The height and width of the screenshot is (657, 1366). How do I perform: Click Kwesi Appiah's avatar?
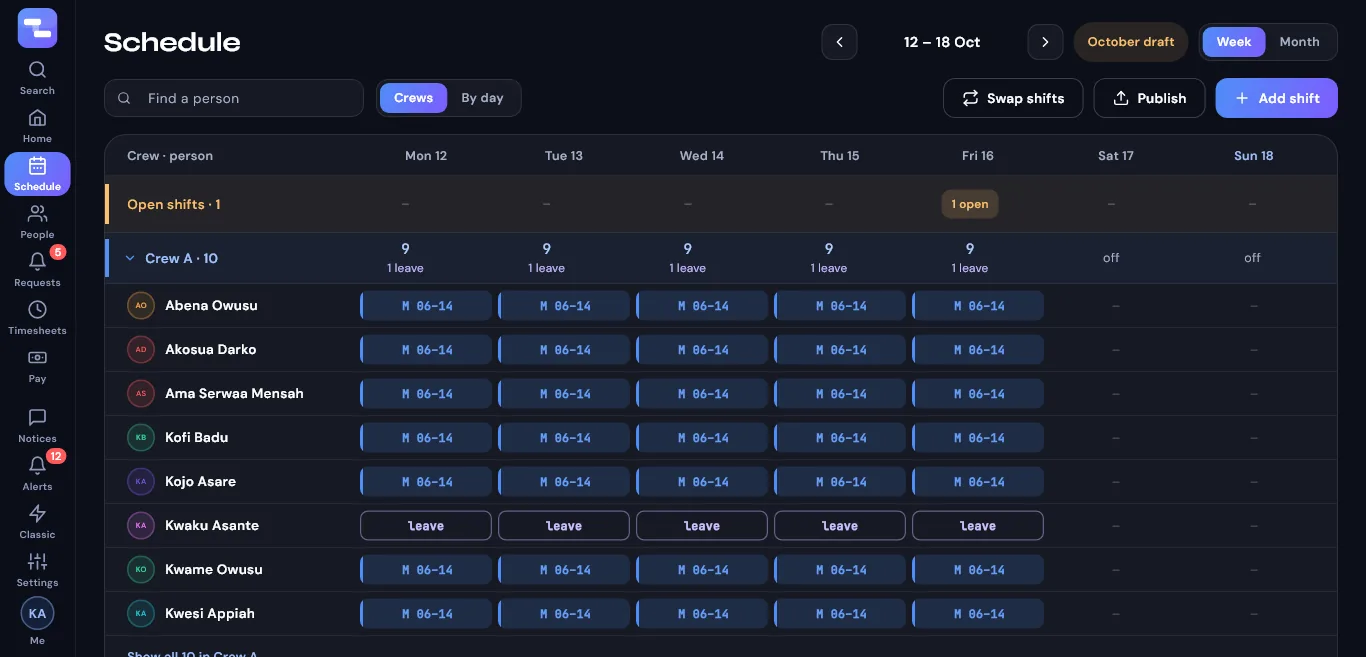[141, 614]
